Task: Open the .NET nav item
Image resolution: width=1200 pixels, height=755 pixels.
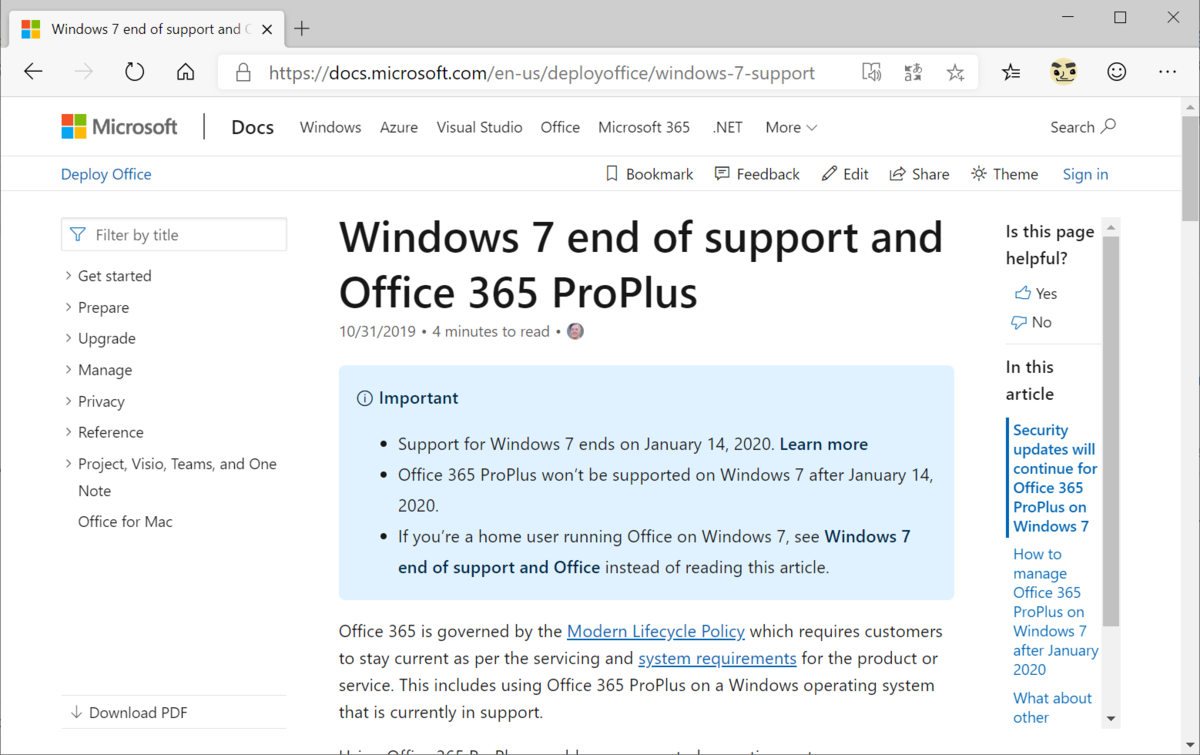Action: tap(727, 127)
